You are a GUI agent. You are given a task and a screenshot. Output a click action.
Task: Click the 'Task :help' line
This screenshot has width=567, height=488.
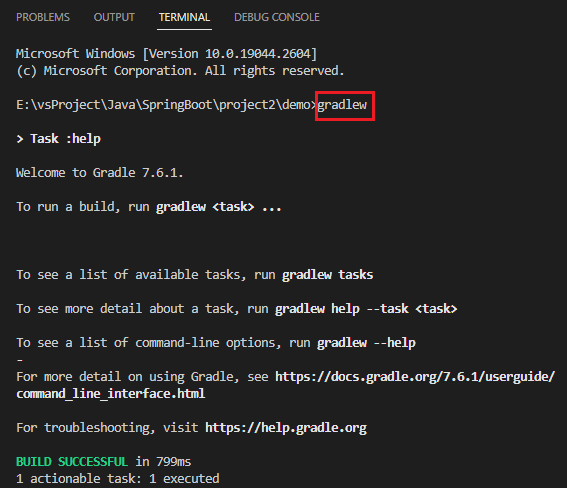(59, 139)
